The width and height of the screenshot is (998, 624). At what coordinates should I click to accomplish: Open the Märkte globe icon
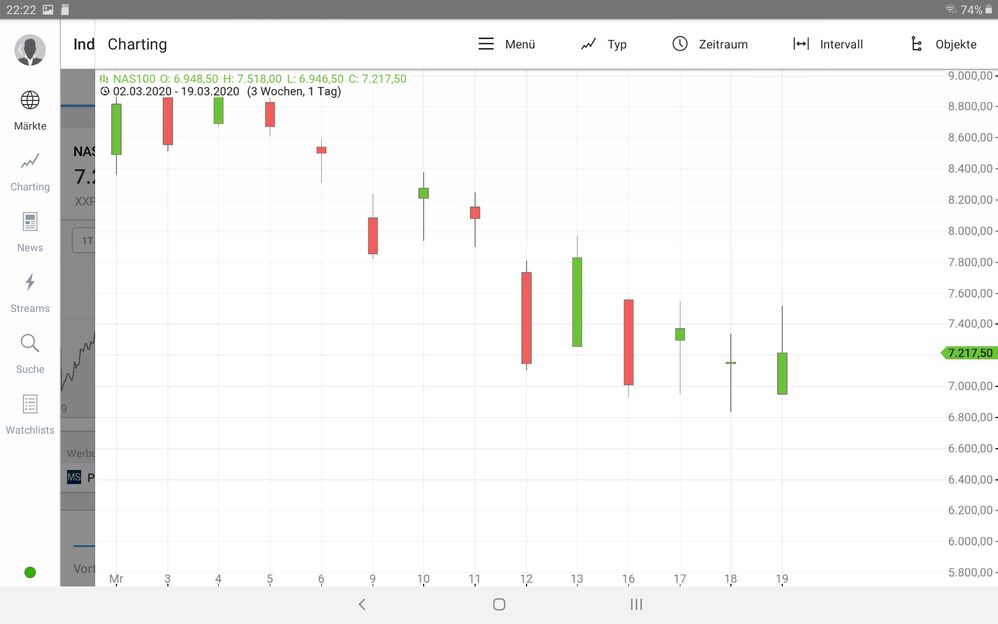[29, 98]
